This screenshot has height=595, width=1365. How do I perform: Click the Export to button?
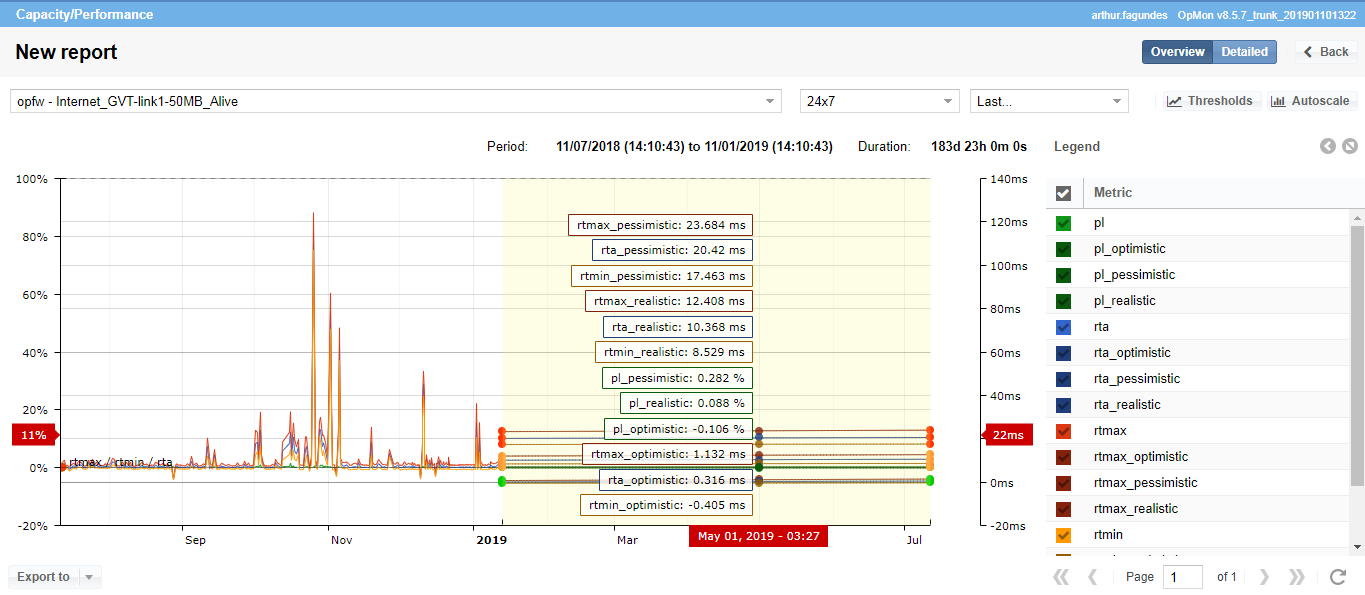[x=43, y=577]
